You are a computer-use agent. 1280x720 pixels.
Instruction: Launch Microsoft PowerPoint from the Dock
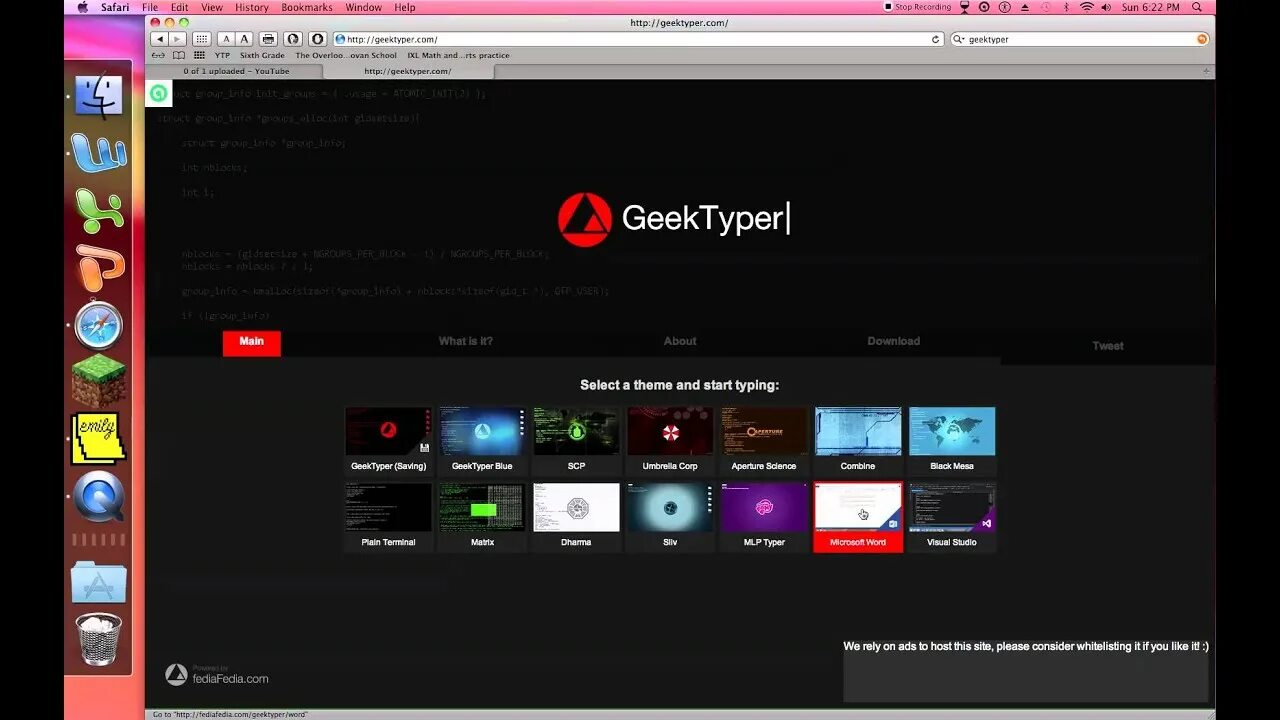[x=98, y=267]
